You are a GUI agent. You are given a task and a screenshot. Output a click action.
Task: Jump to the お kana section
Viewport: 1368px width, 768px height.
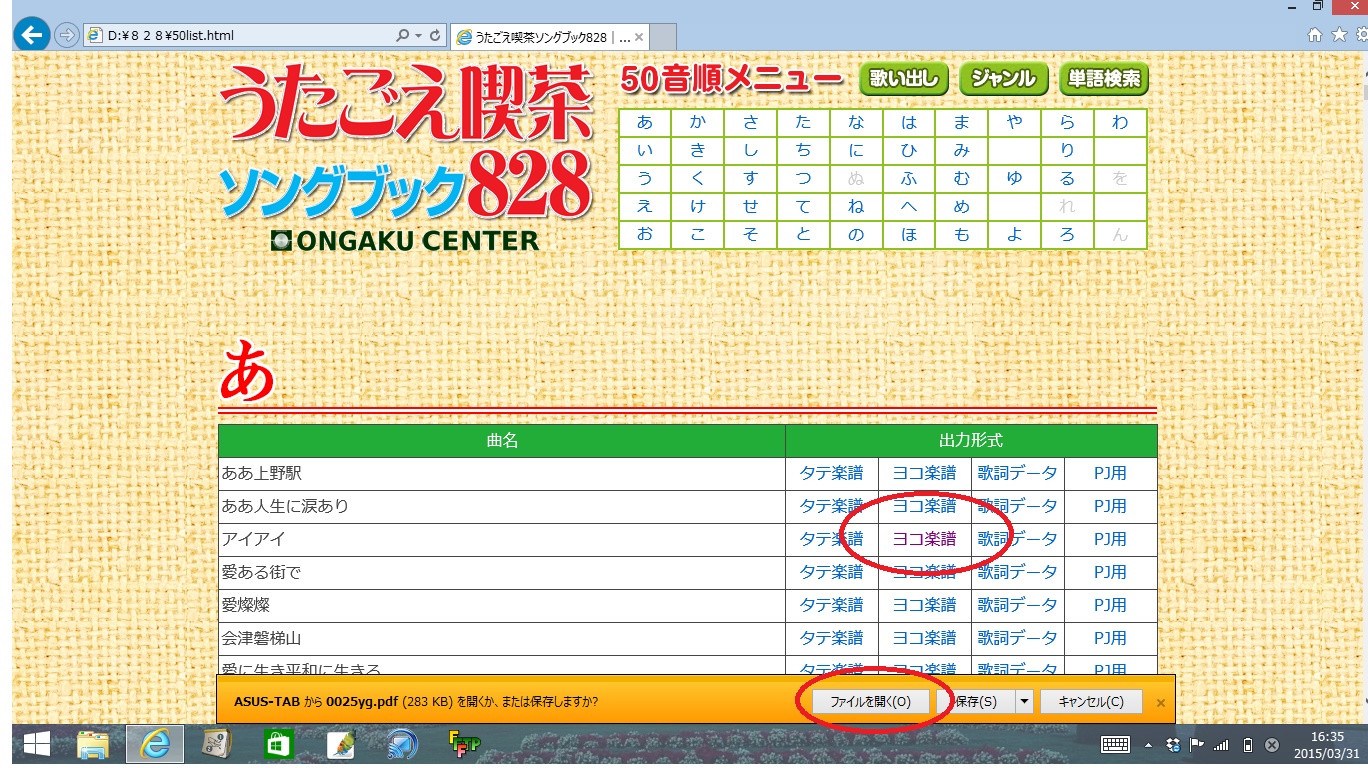tap(645, 235)
